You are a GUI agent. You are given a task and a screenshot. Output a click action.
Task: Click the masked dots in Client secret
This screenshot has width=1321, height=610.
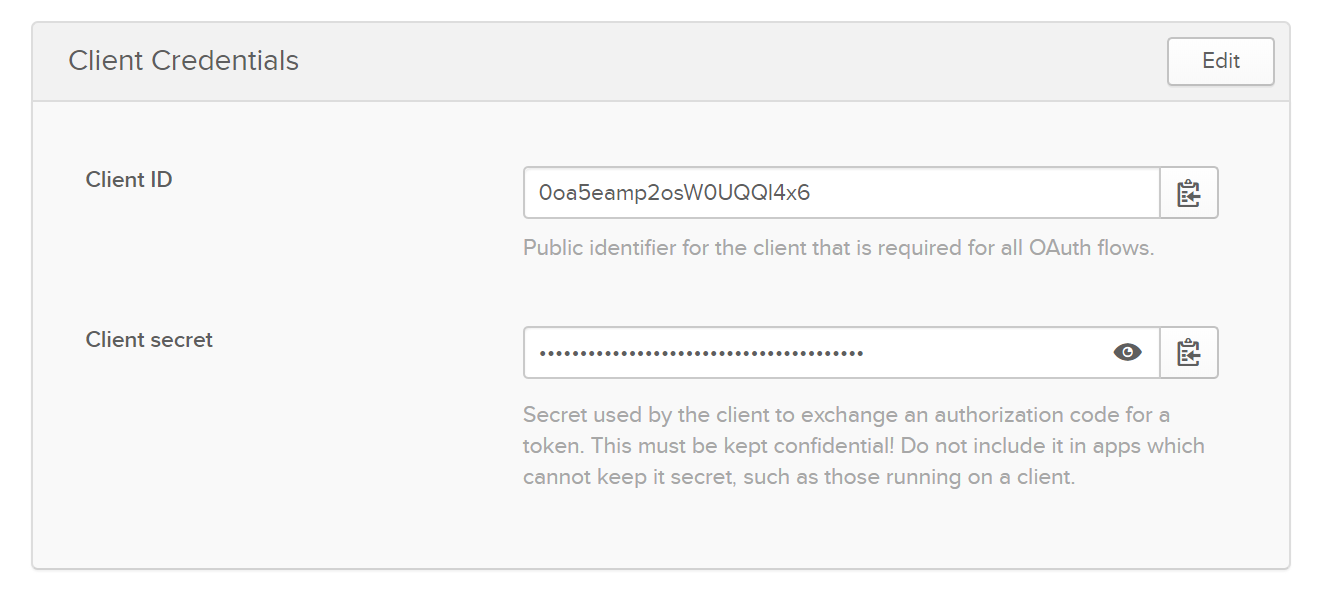[x=700, y=353]
